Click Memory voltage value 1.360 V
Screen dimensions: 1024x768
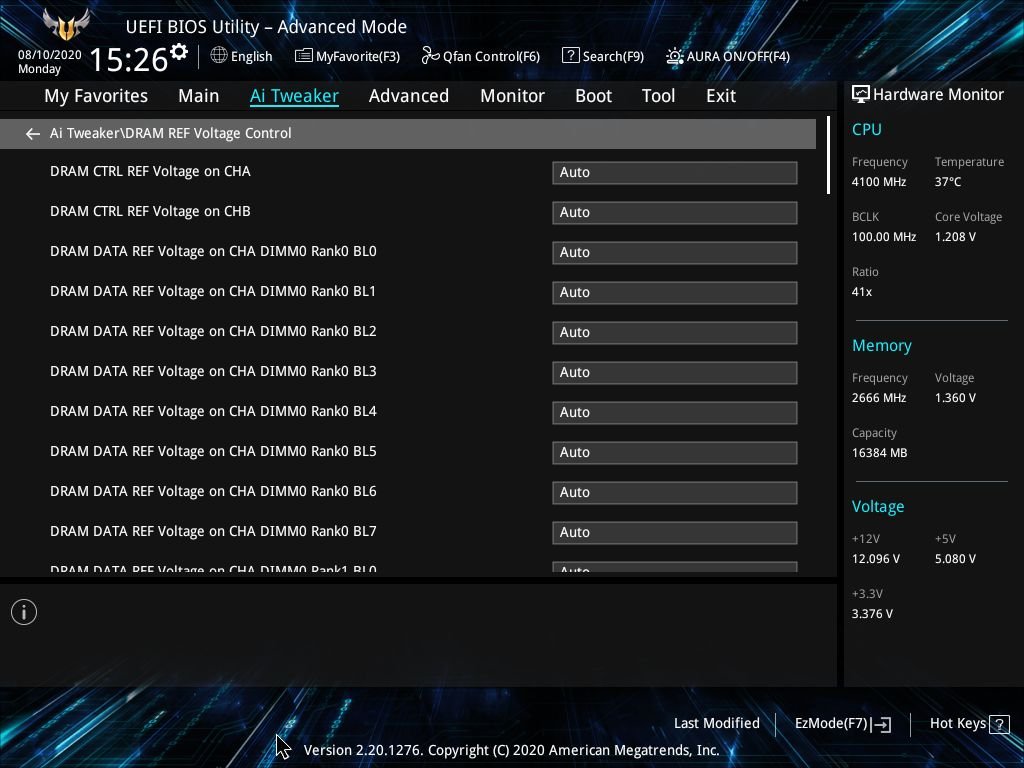(955, 398)
